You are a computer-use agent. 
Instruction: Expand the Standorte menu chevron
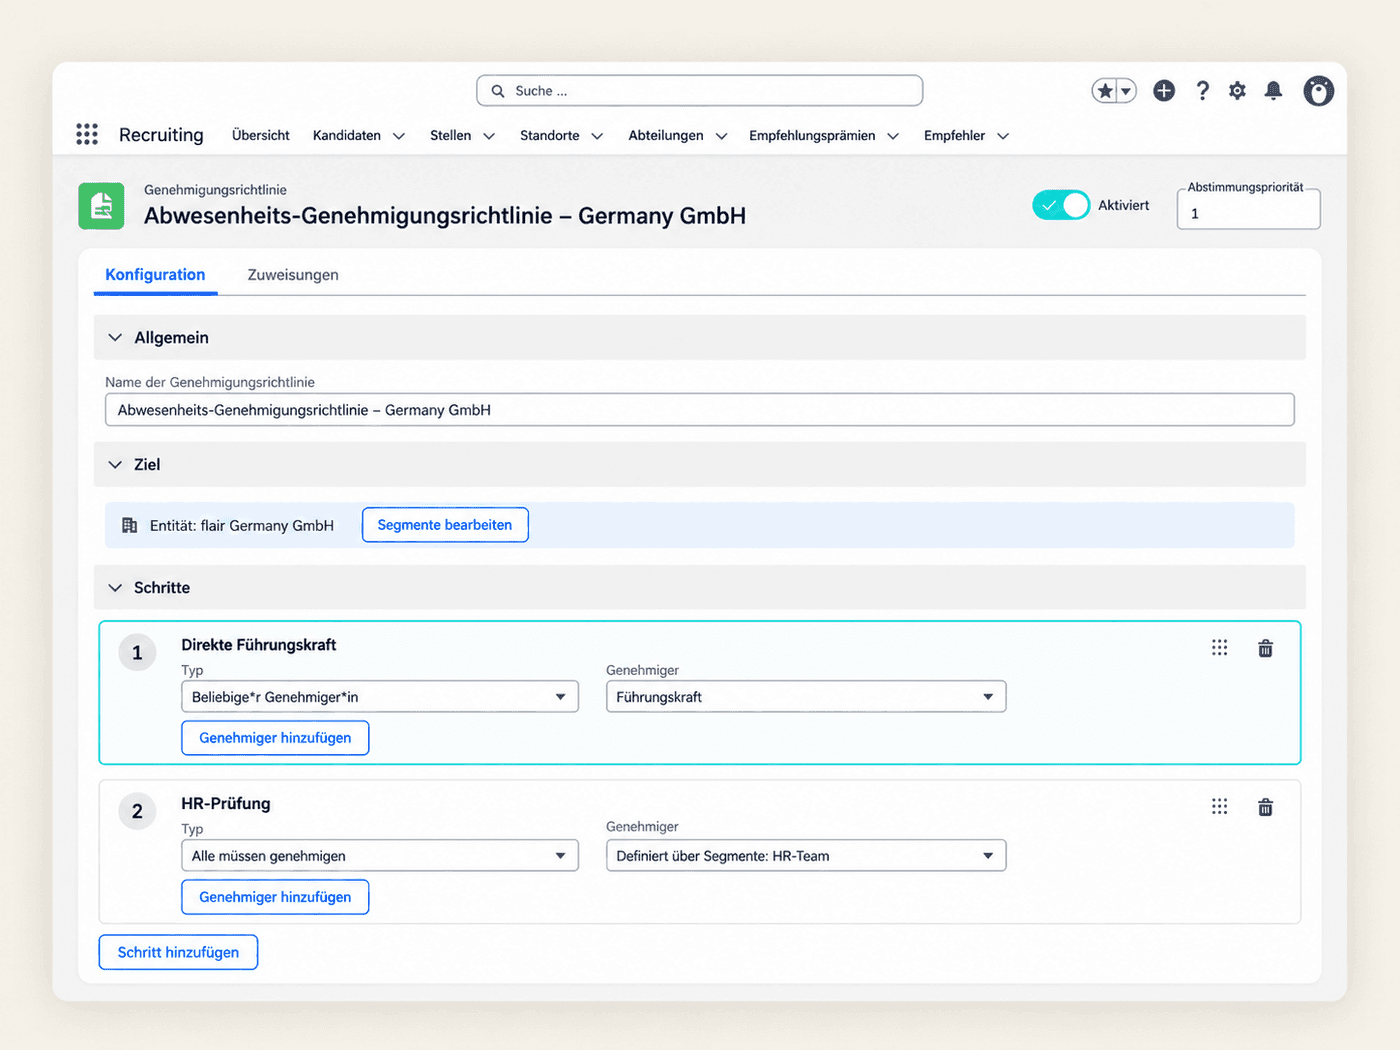pos(597,136)
